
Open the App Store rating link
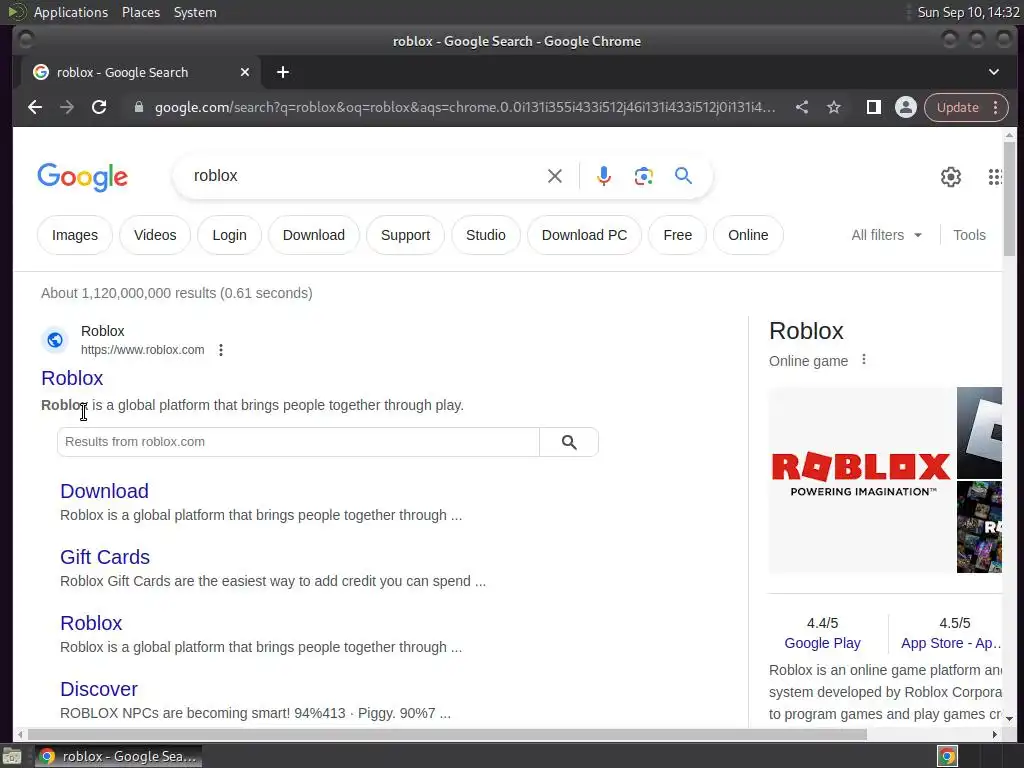[951, 643]
